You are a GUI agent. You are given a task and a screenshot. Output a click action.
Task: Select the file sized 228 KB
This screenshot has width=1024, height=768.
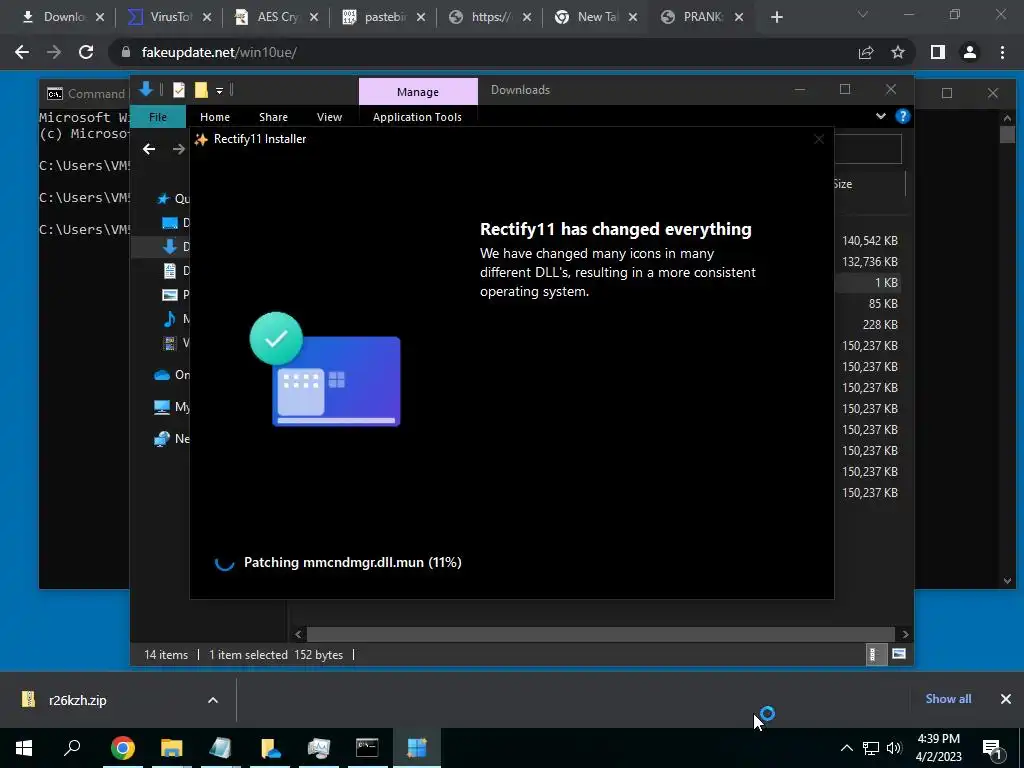(880, 325)
